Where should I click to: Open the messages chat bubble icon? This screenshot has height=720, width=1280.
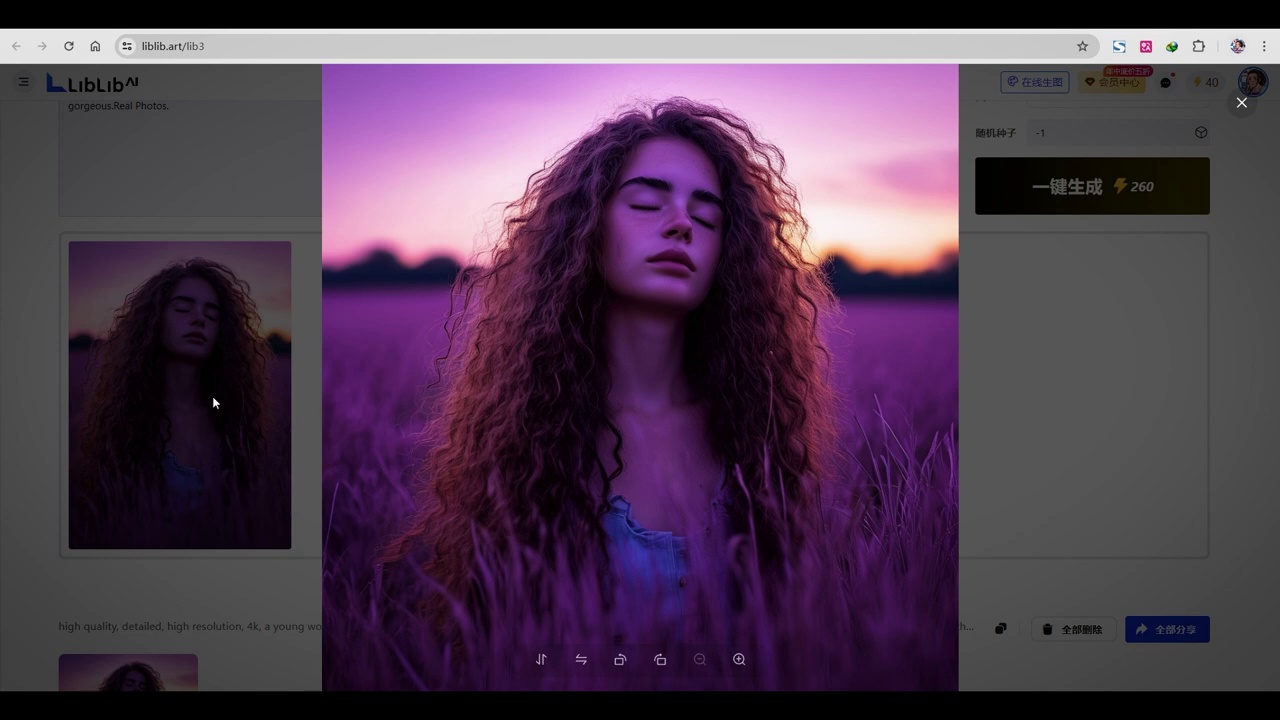coord(1166,82)
